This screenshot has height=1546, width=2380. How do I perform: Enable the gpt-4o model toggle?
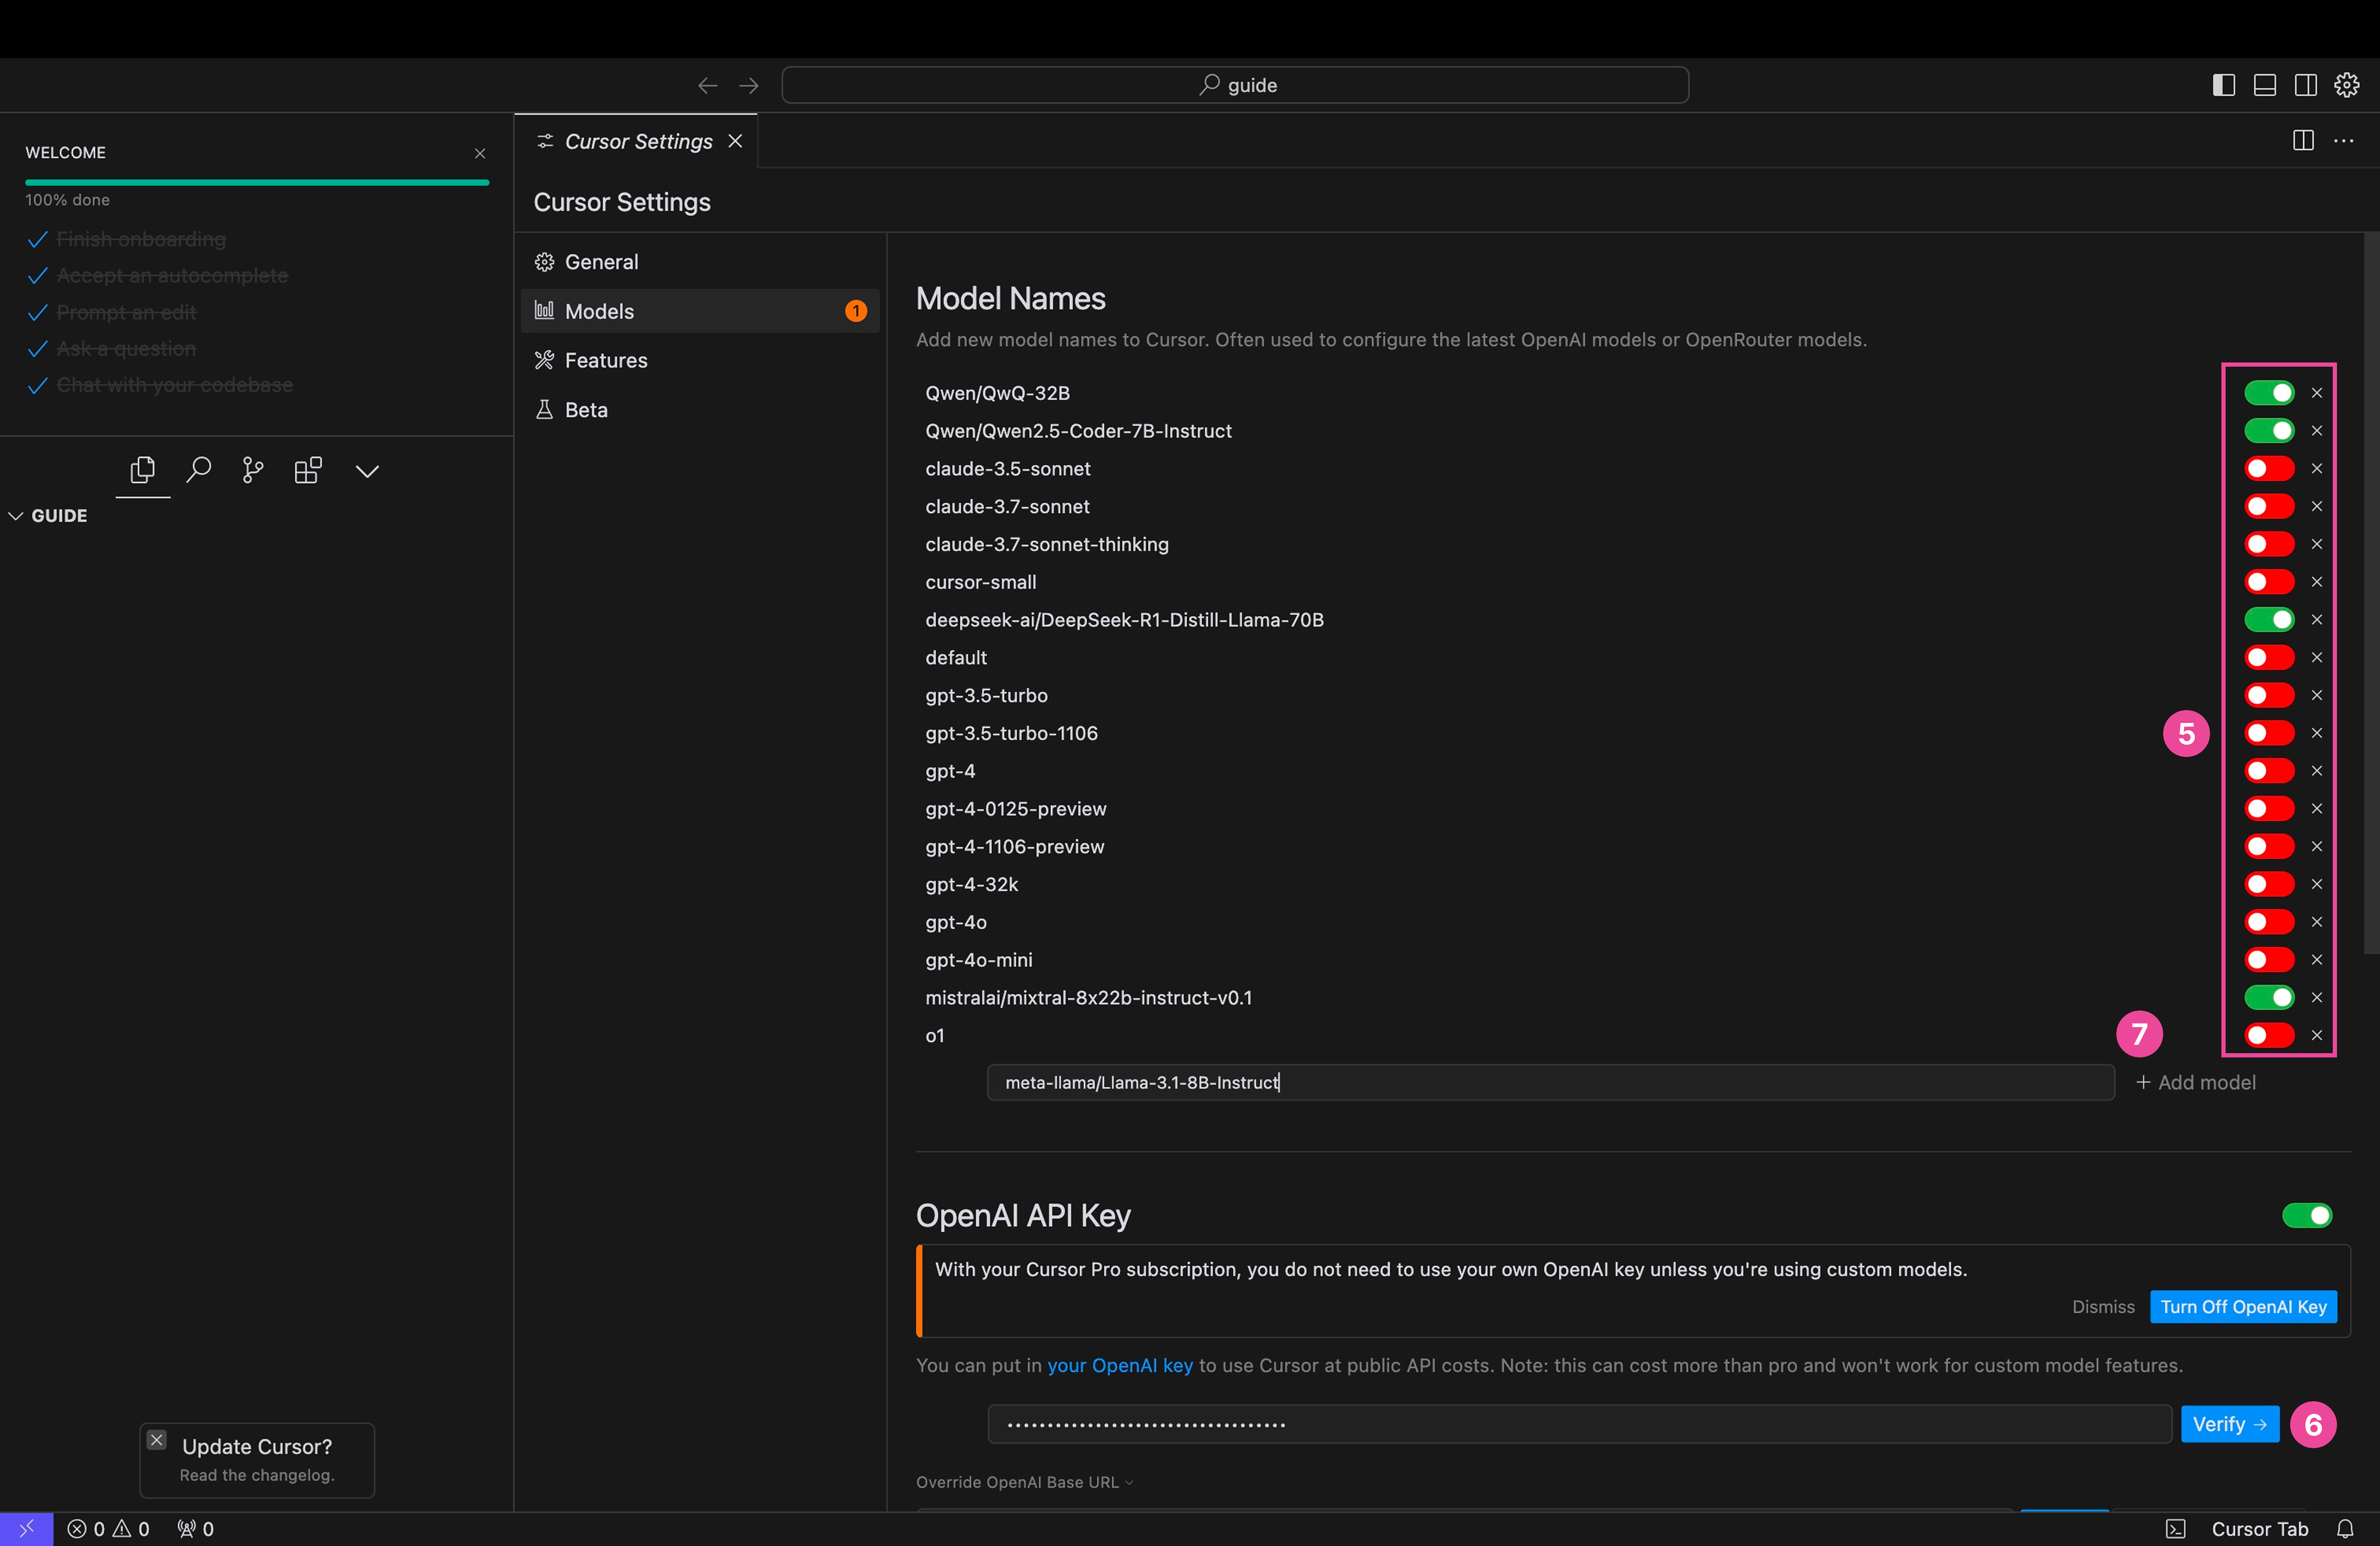pyautogui.click(x=2269, y=922)
